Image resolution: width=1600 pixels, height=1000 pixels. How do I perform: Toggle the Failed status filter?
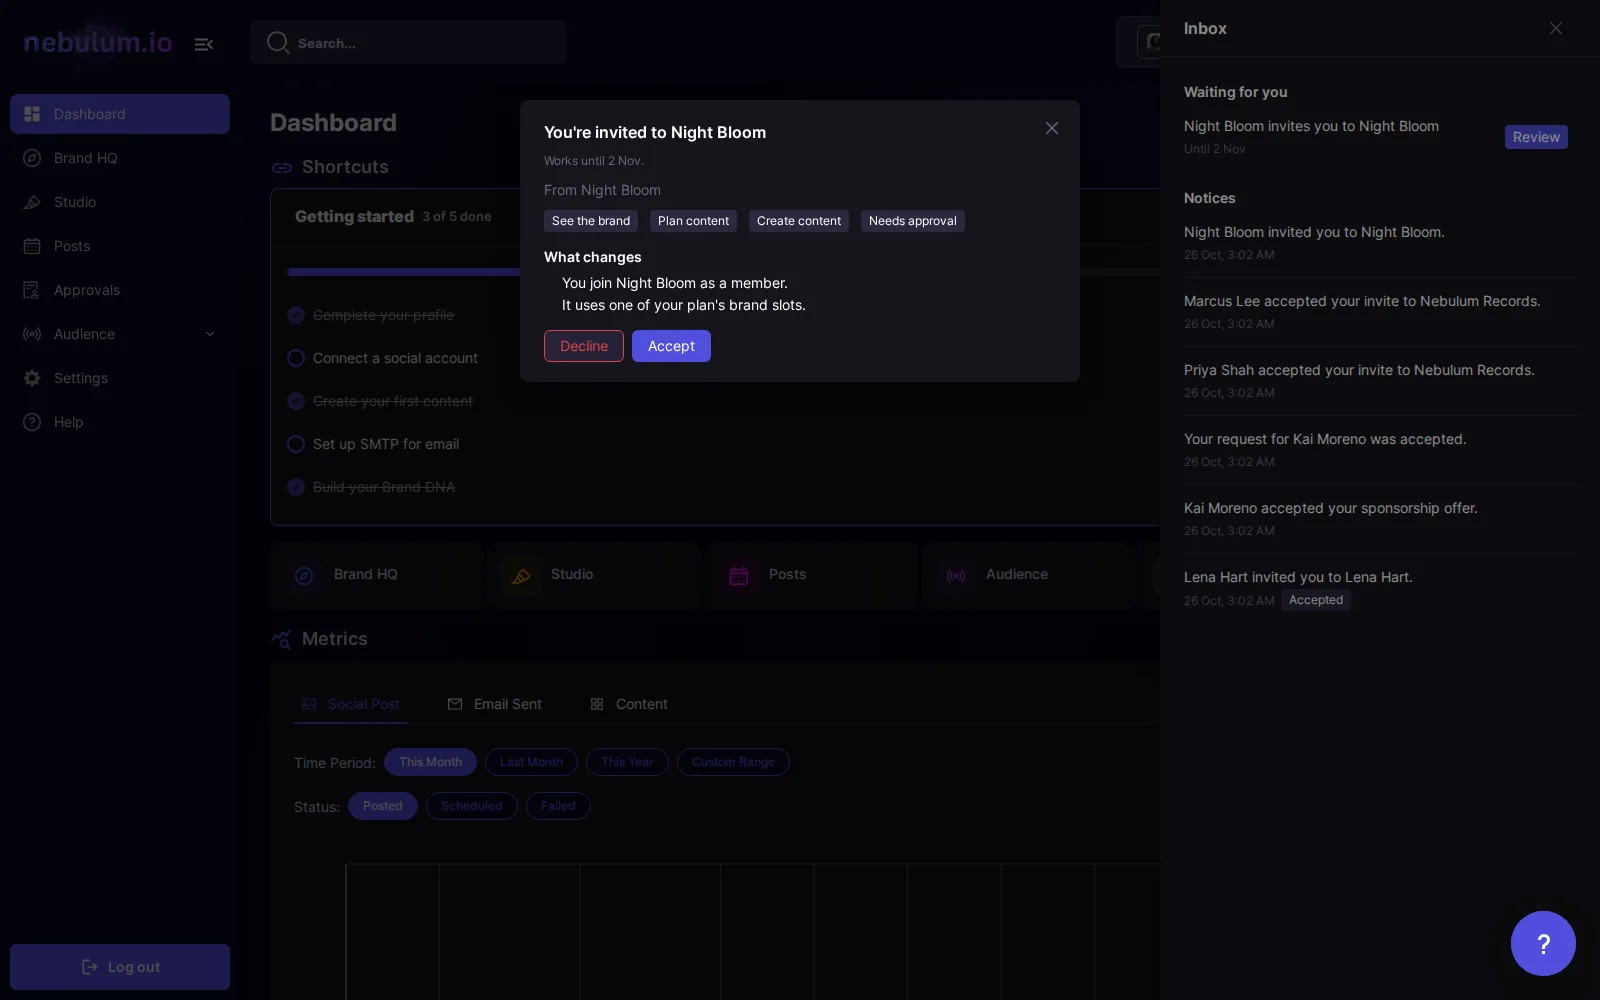tap(558, 806)
